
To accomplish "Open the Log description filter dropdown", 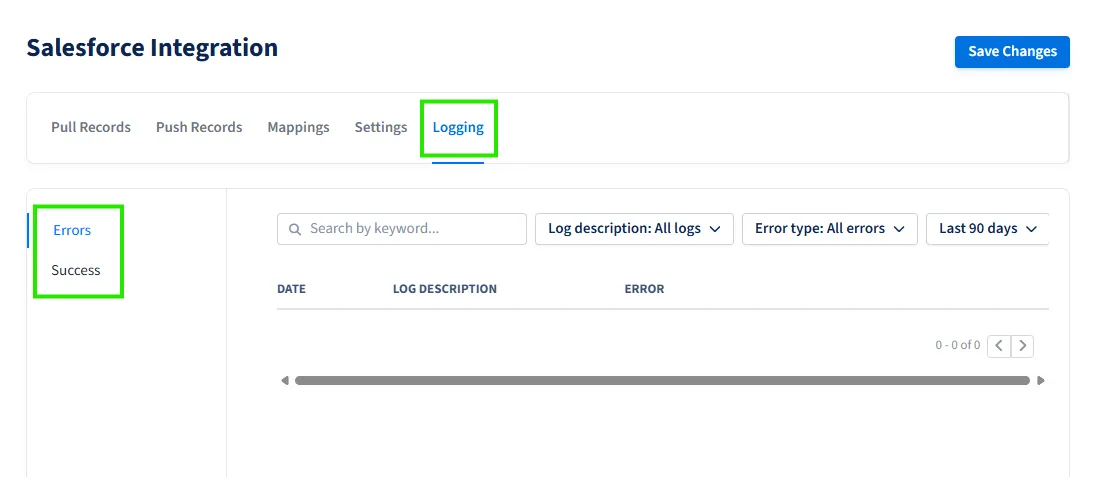I will coord(634,229).
